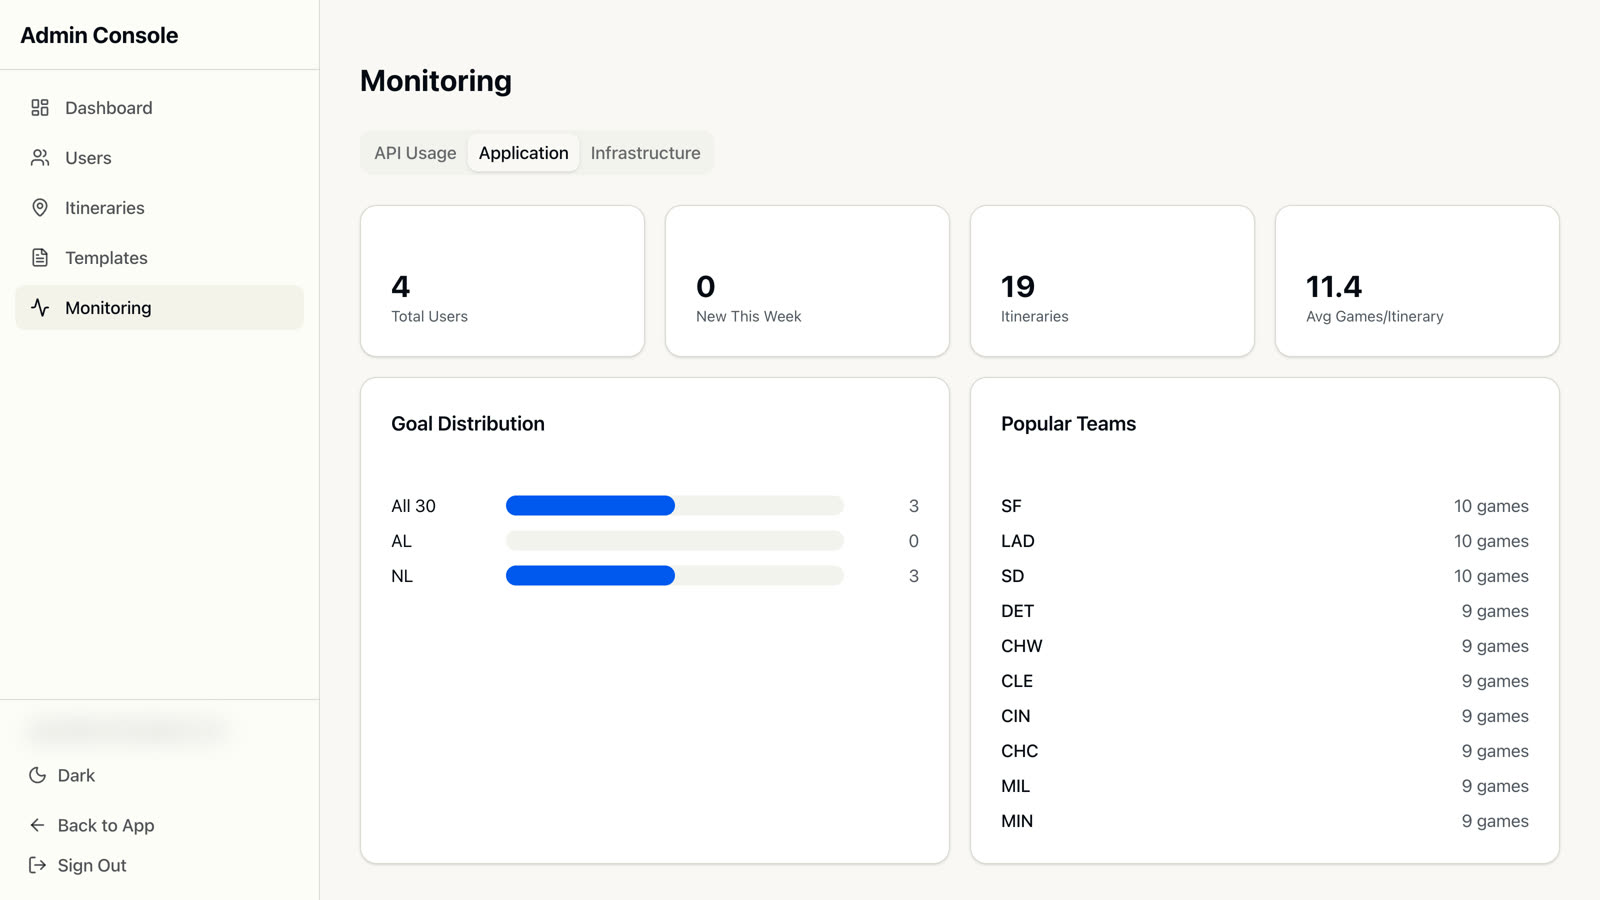This screenshot has height=900, width=1600.
Task: Click the Back to App arrow icon
Action: click(38, 825)
